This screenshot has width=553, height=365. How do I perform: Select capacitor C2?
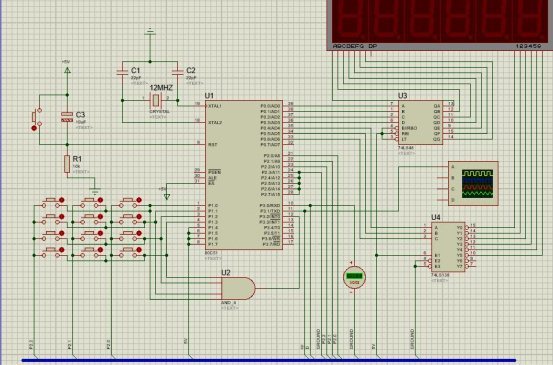coord(177,72)
